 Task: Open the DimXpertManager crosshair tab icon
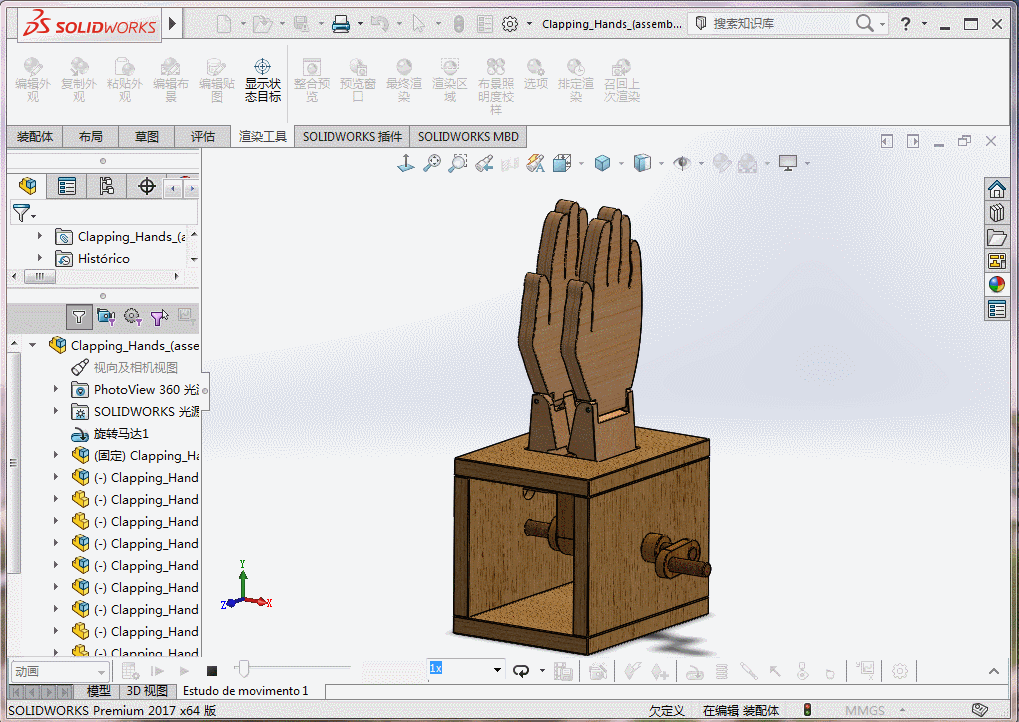tap(146, 186)
